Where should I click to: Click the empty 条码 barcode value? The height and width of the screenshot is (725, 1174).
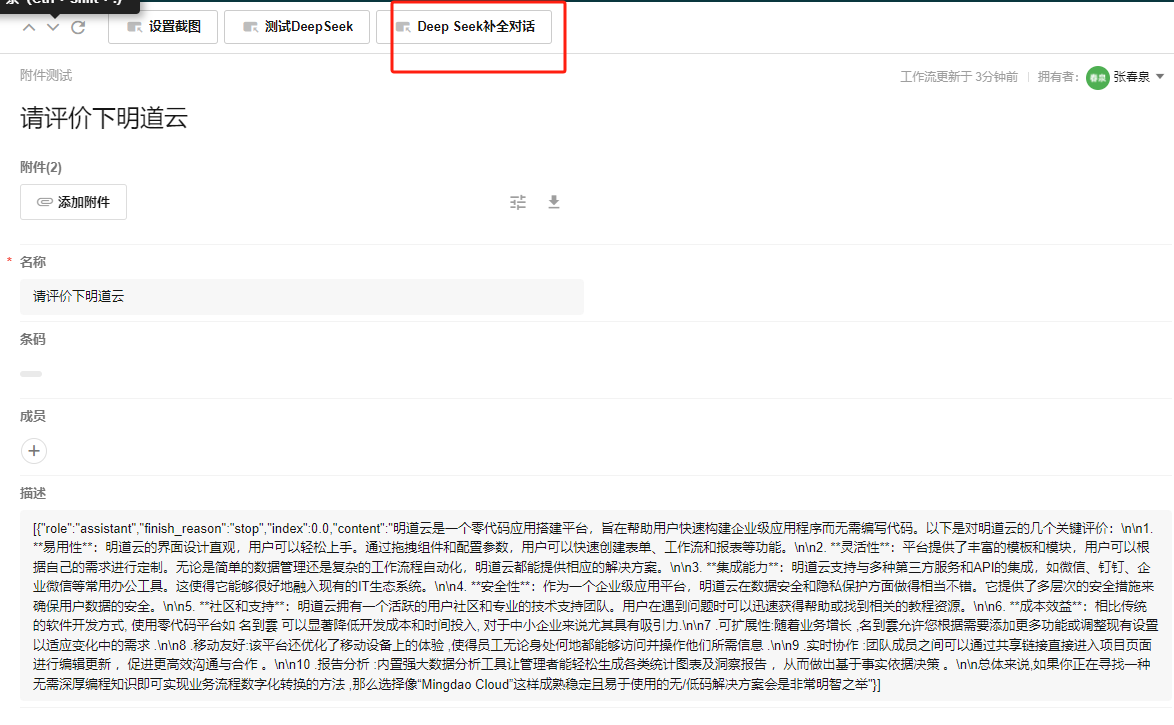click(x=31, y=374)
